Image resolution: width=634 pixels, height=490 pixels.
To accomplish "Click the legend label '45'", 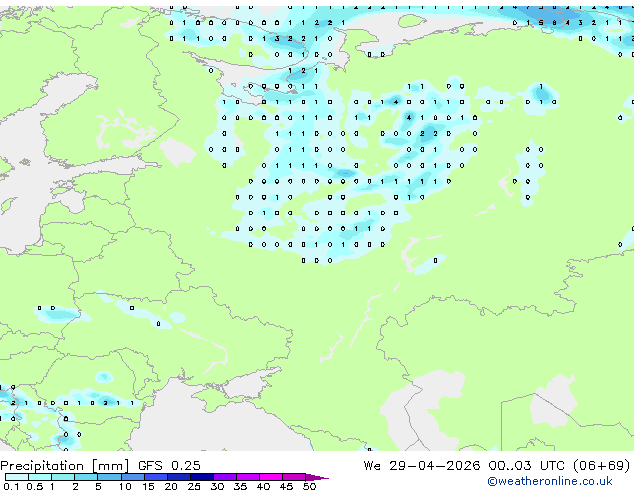I will pyautogui.click(x=287, y=486).
